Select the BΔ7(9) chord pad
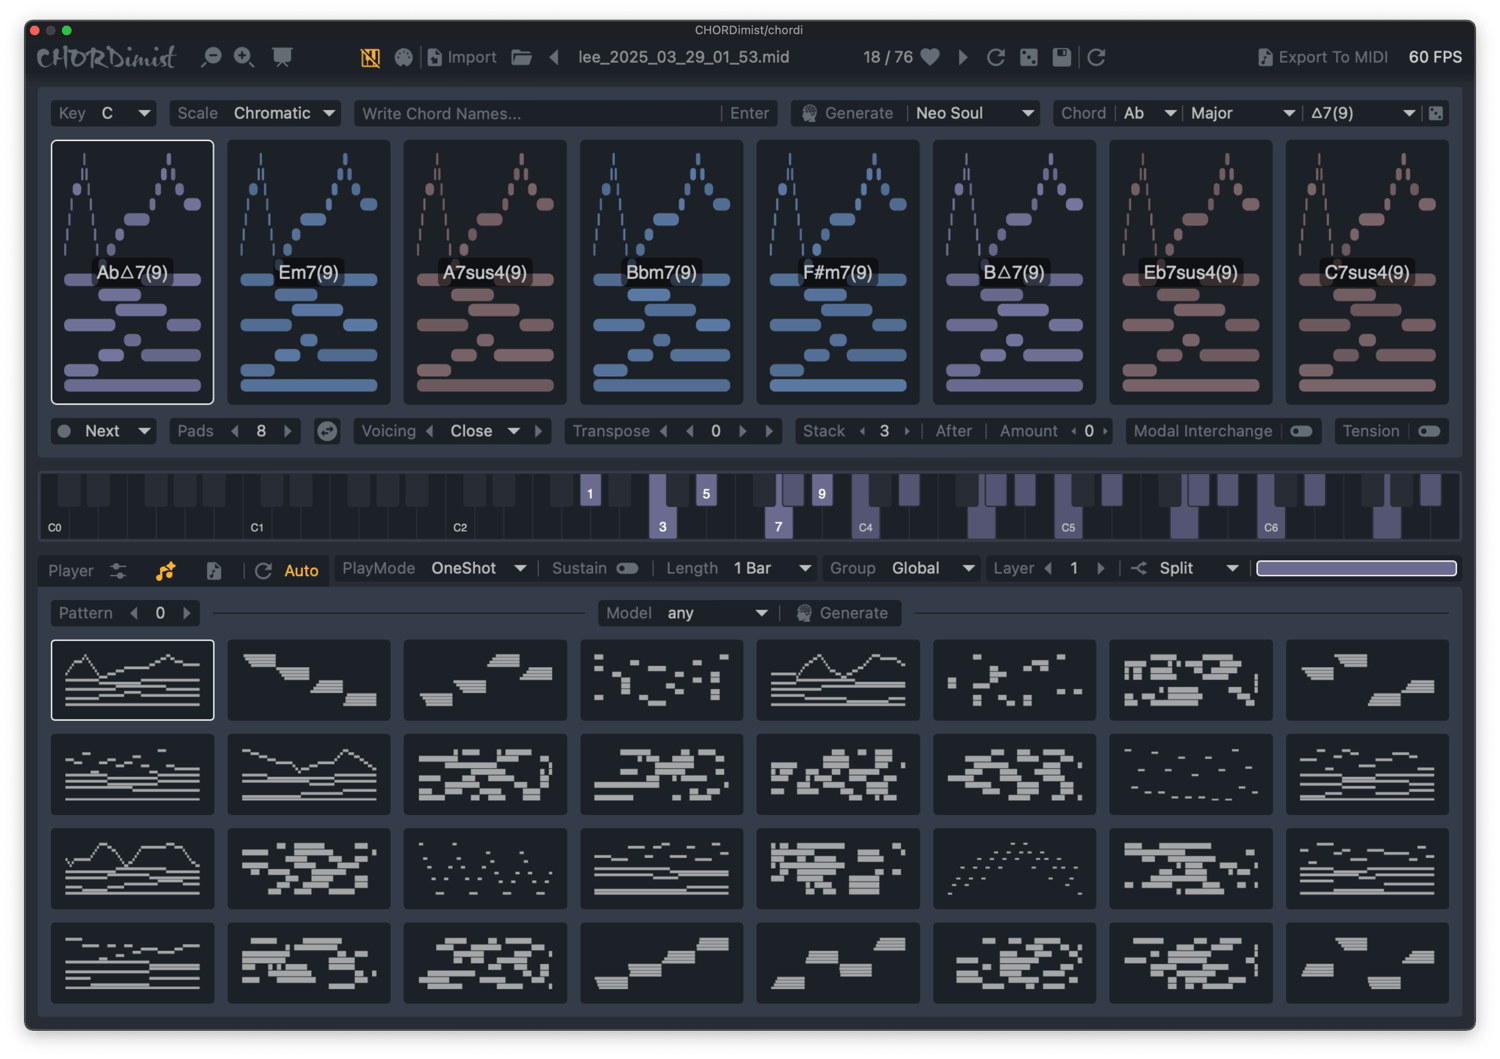 (1014, 272)
